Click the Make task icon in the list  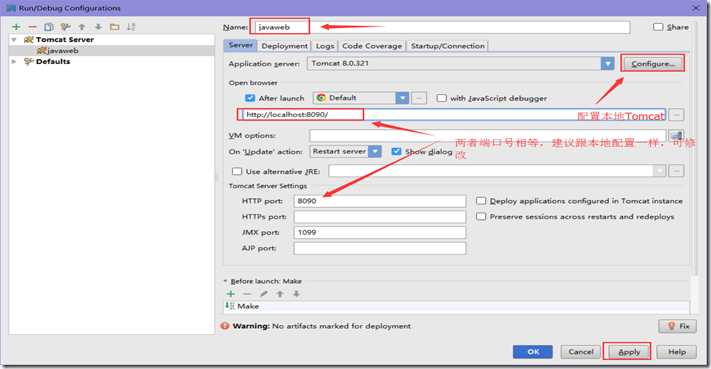pyautogui.click(x=230, y=306)
